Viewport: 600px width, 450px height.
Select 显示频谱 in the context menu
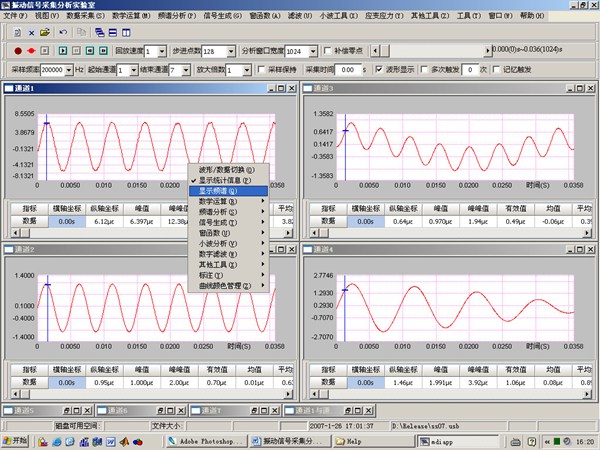point(218,190)
